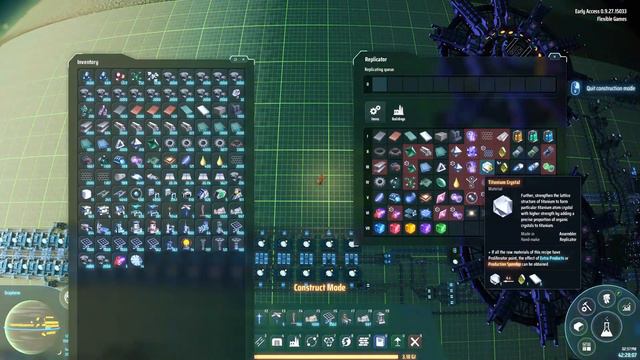Select the highlighted Titanium Crystal recipe
The width and height of the screenshot is (640, 360).
point(487,167)
